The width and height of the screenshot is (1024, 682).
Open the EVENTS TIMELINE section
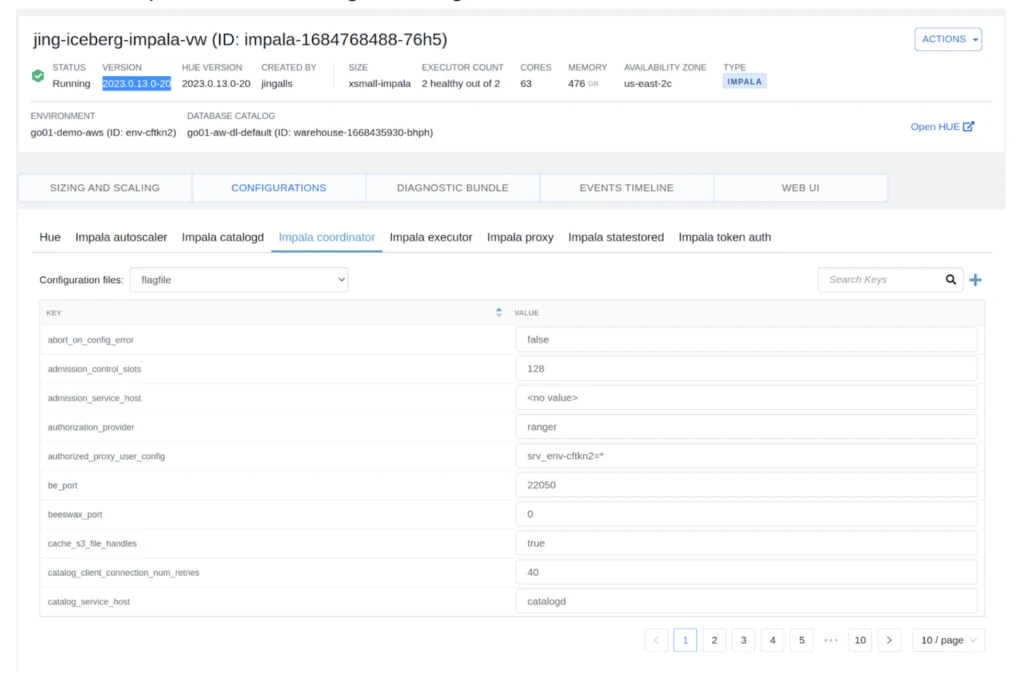click(626, 187)
